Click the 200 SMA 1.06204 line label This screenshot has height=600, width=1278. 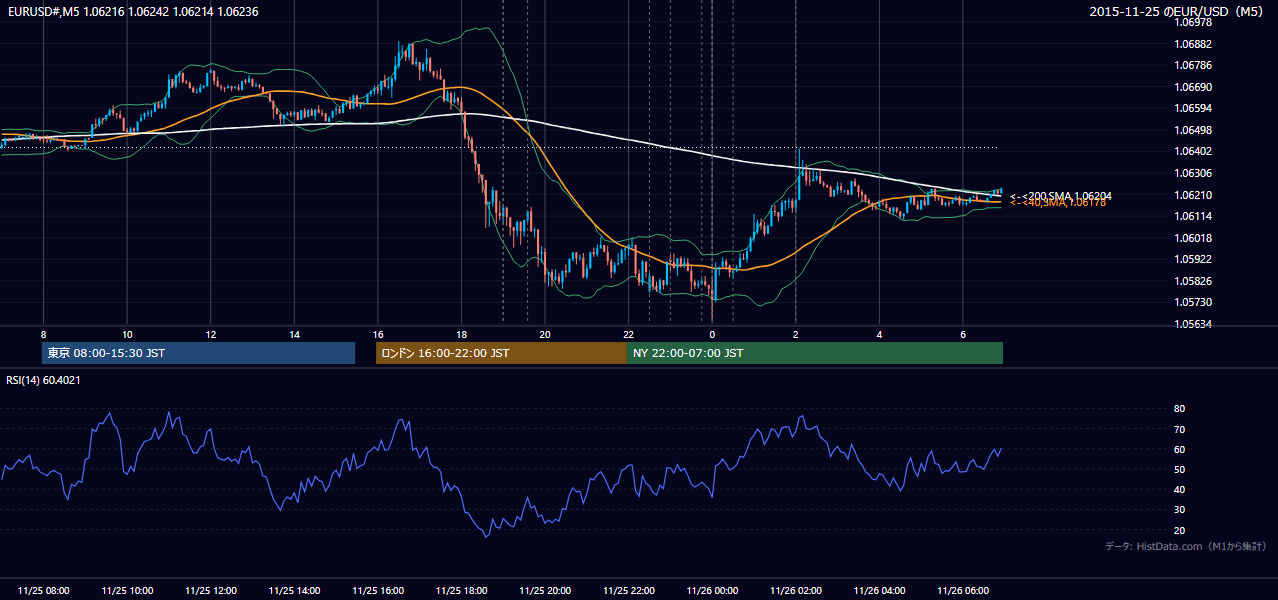coord(1061,196)
